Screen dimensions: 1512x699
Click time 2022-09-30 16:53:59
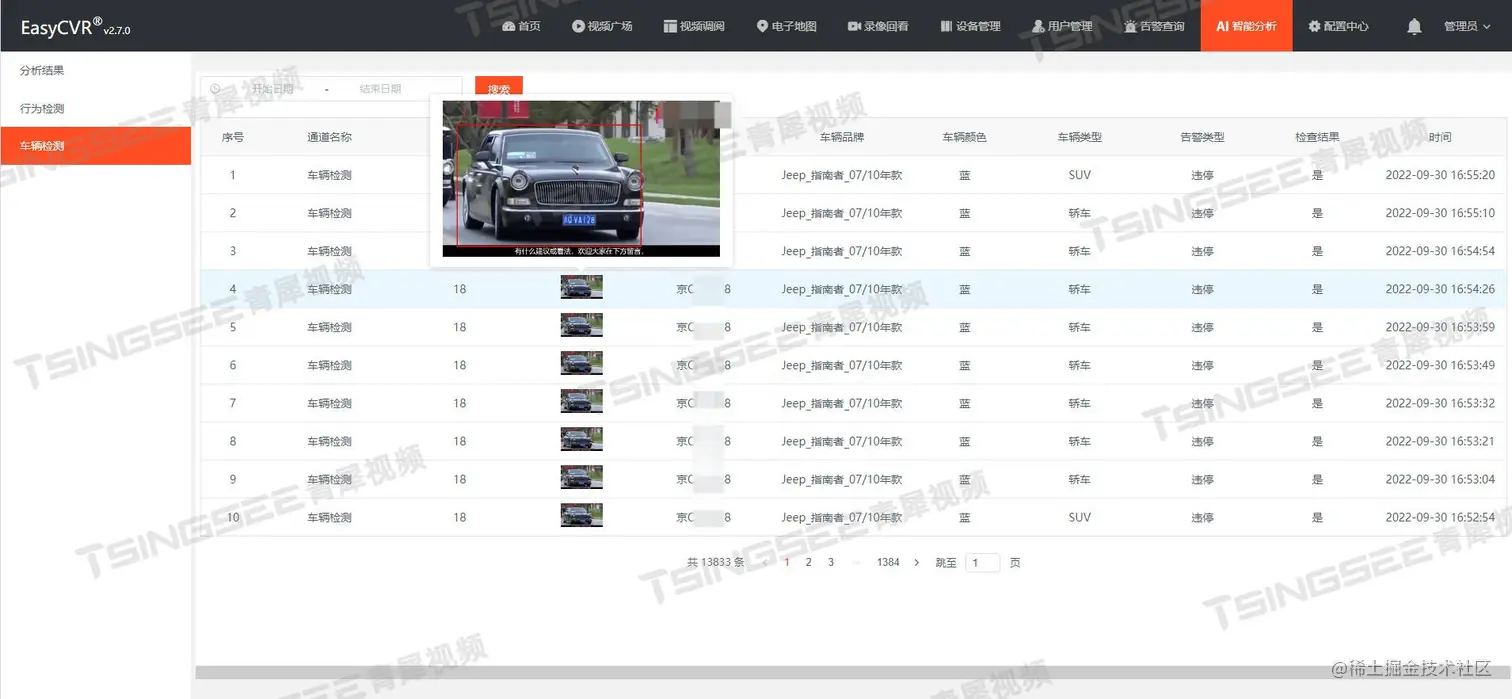pos(1440,327)
